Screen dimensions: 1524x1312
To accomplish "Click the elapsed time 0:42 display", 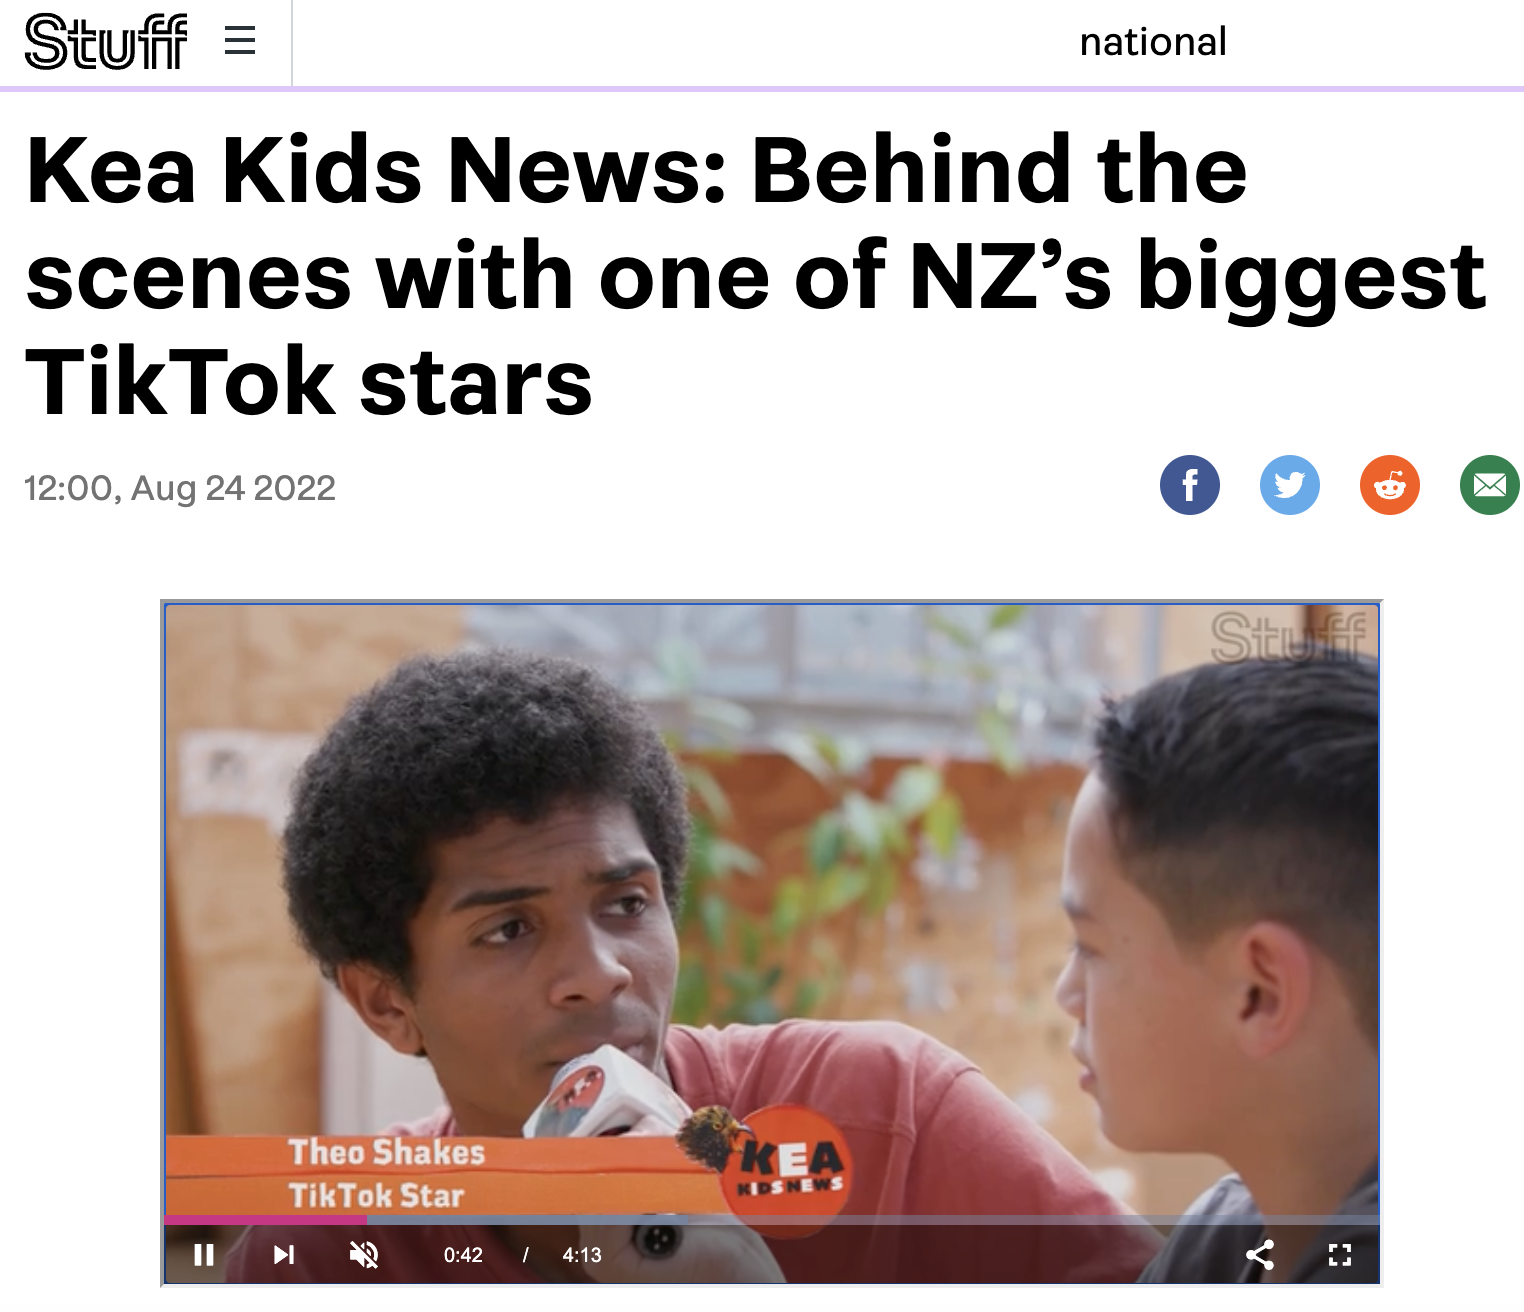I will pyautogui.click(x=463, y=1255).
